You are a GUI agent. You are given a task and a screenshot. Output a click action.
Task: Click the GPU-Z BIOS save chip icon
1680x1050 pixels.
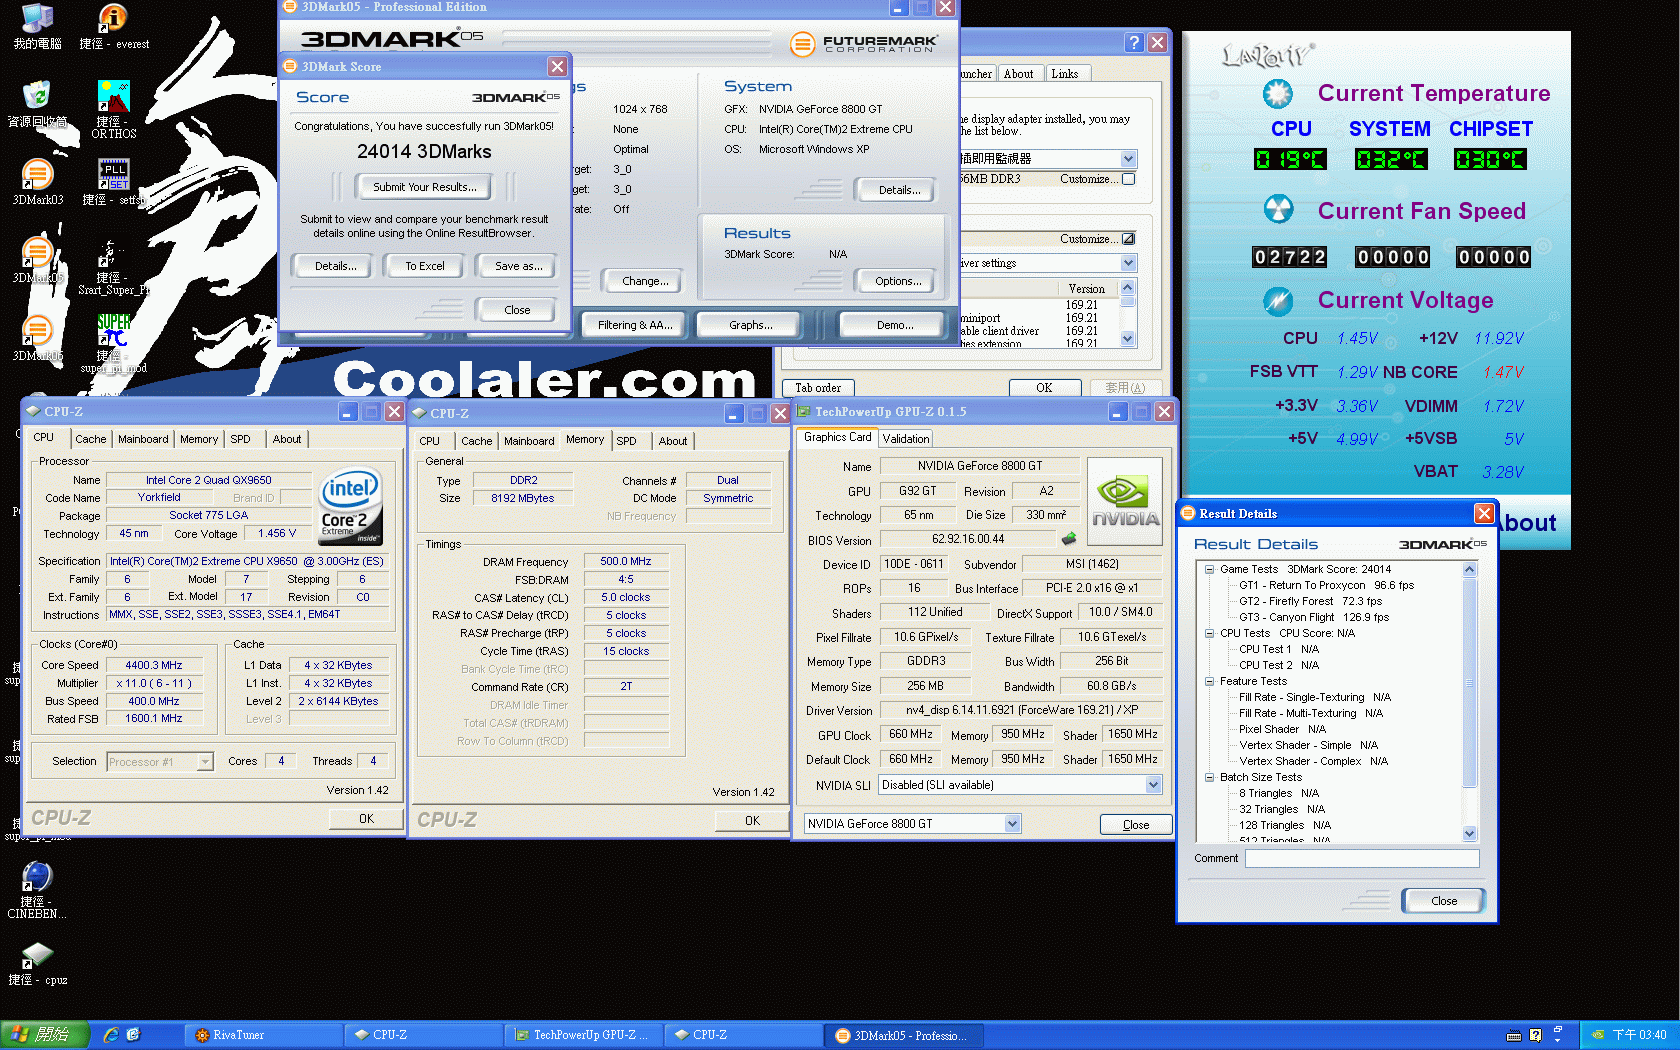[1069, 538]
